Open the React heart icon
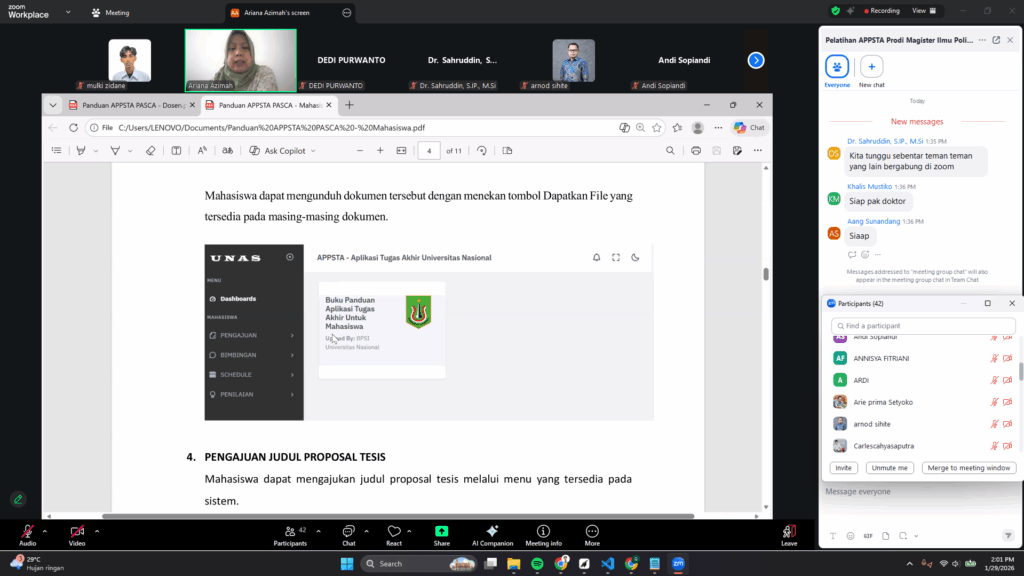This screenshot has height=576, width=1024. [x=394, y=531]
